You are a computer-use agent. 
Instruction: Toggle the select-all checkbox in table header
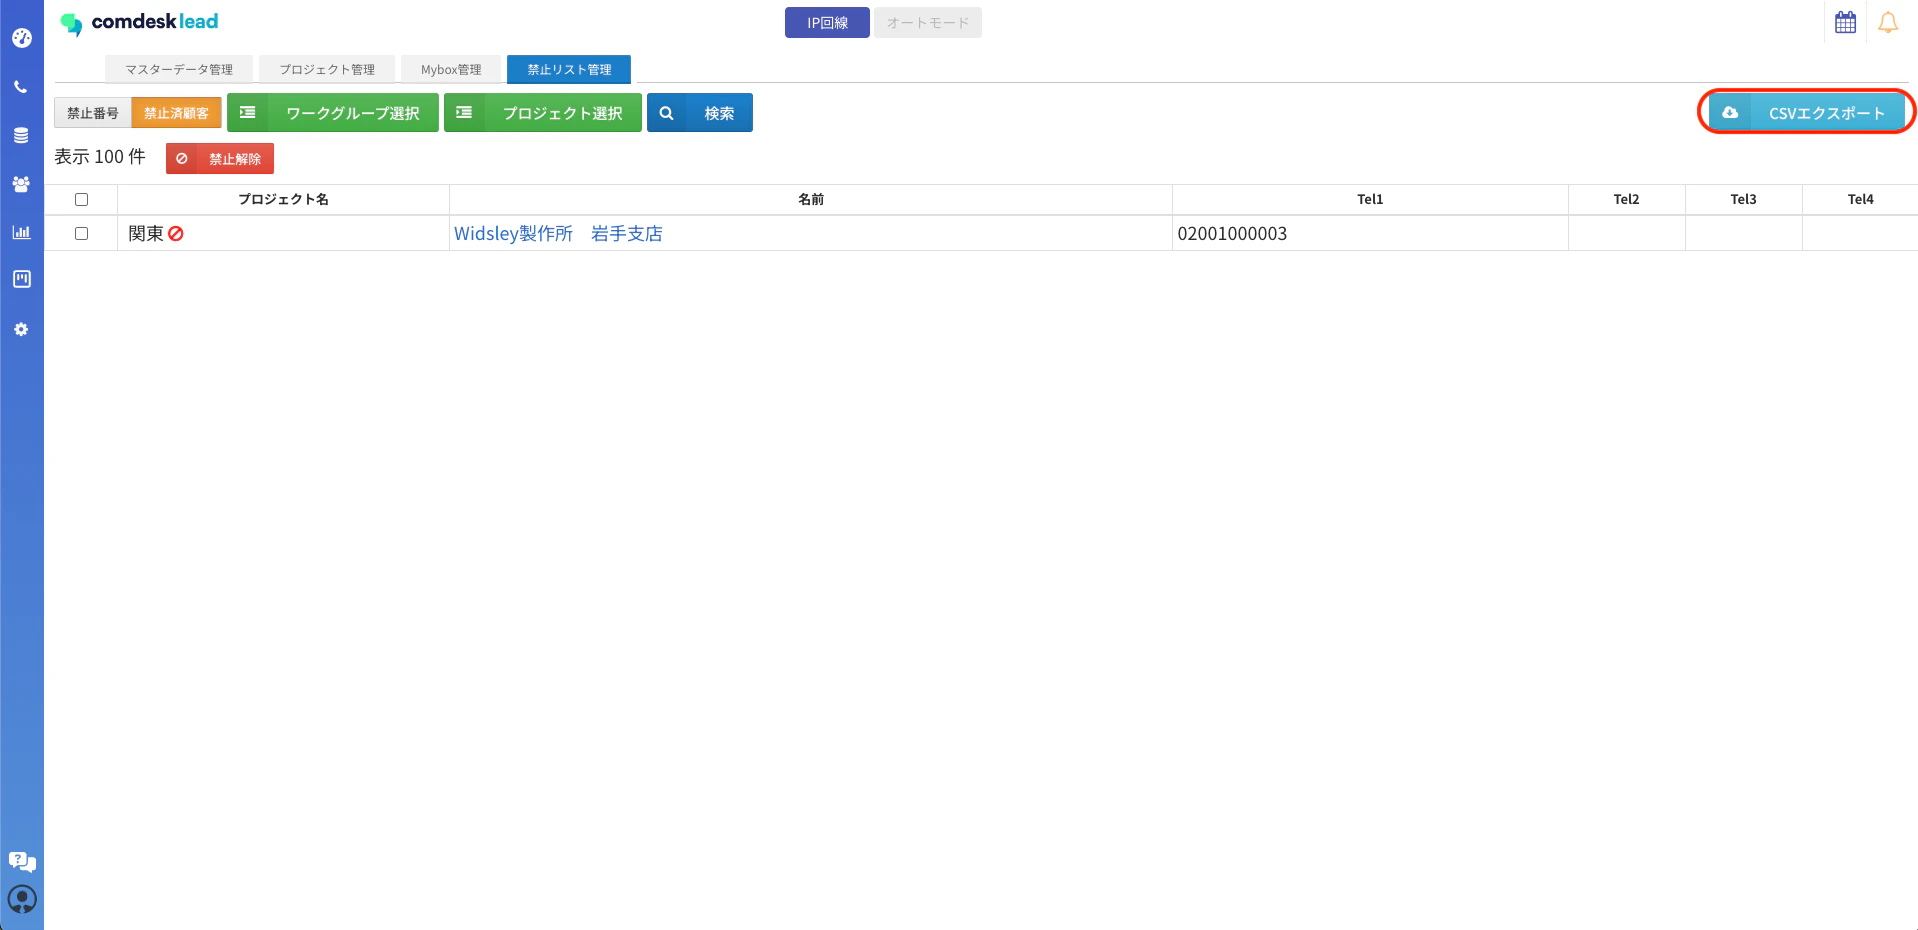coord(82,199)
